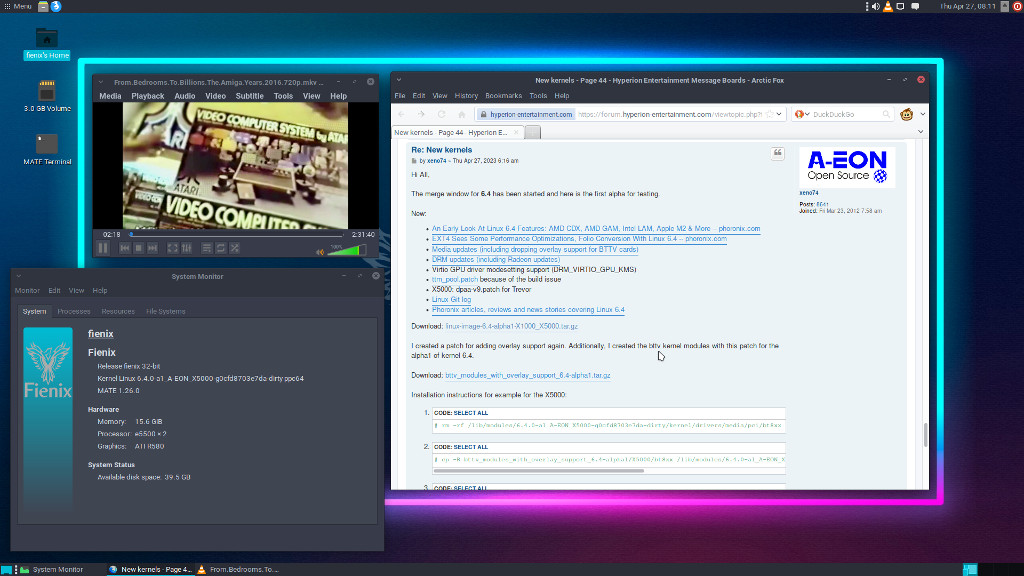Stop the VLC playback
The image size is (1024, 576).
pos(138,248)
